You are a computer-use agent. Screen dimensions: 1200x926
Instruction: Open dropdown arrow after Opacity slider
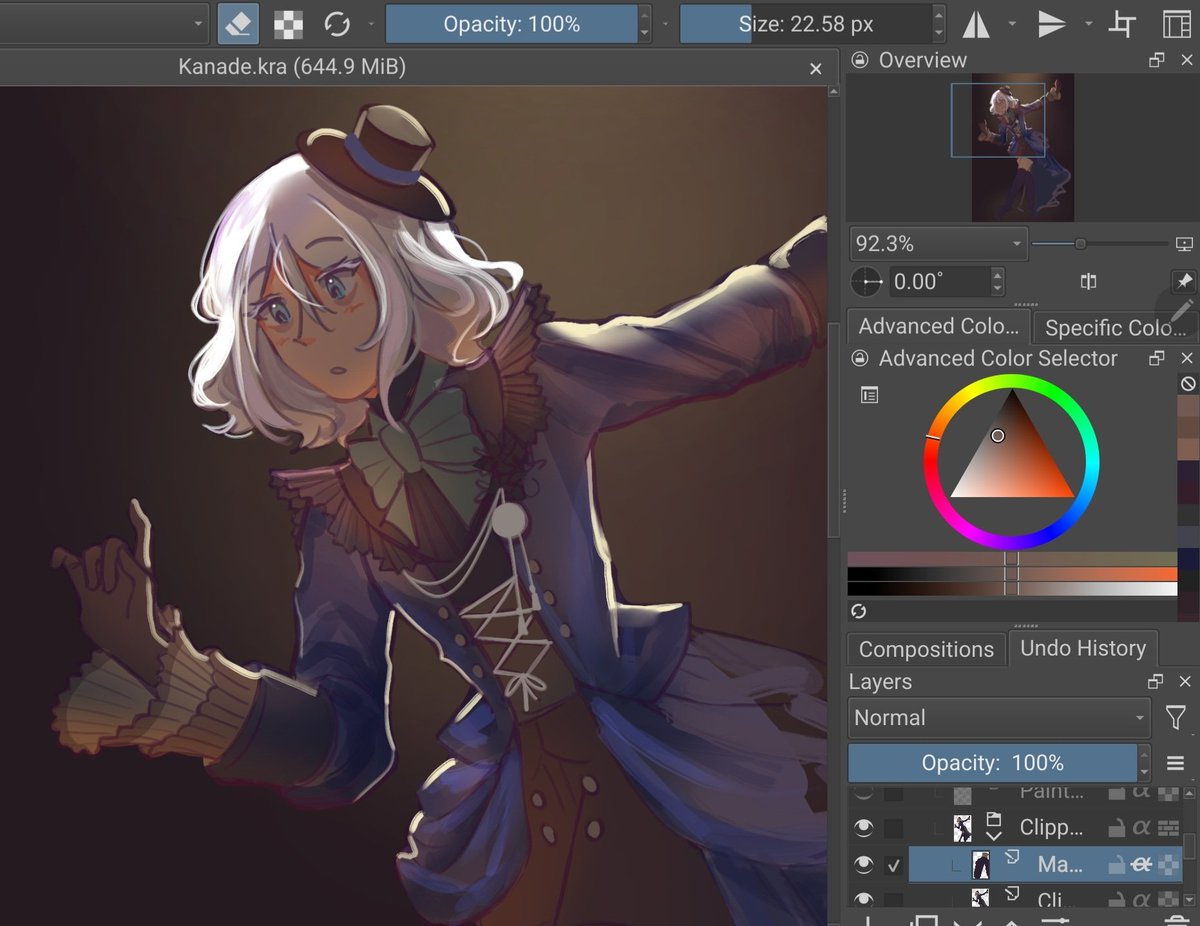point(665,23)
